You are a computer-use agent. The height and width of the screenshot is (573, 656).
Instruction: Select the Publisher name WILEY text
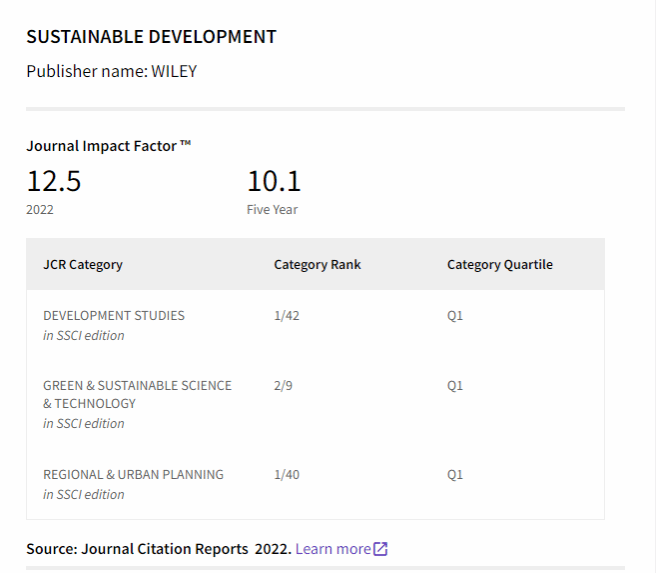coord(111,71)
